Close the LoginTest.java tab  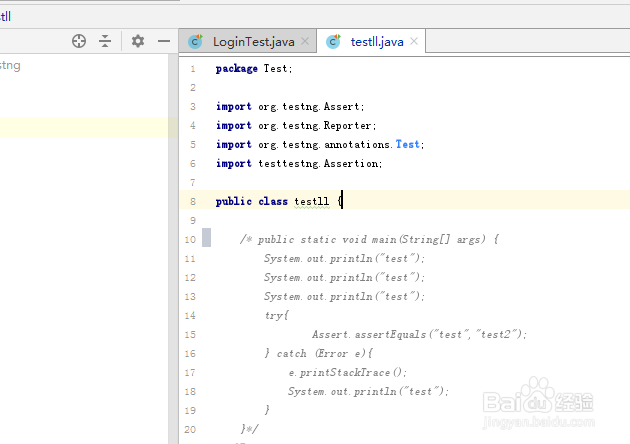(305, 41)
